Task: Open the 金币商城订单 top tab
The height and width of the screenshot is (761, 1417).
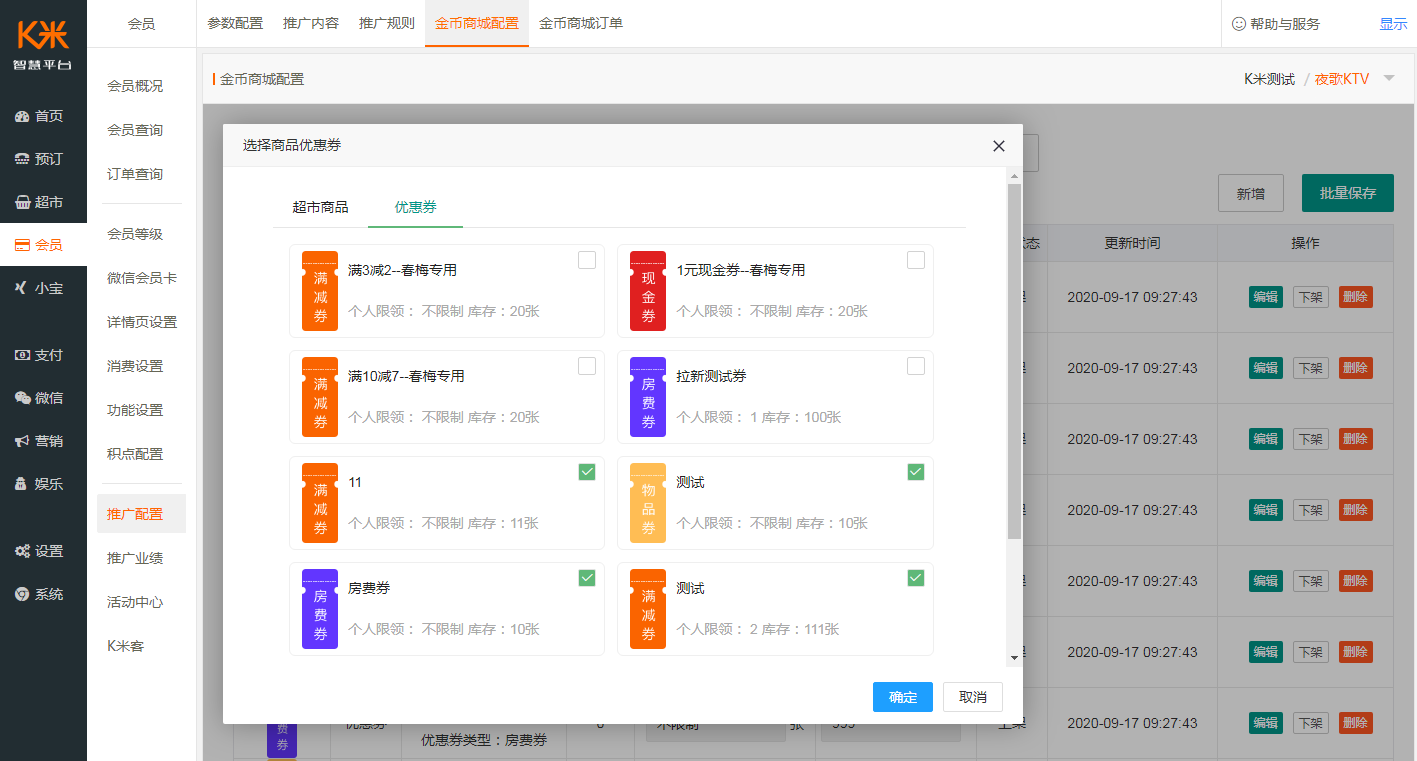Action: click(581, 23)
